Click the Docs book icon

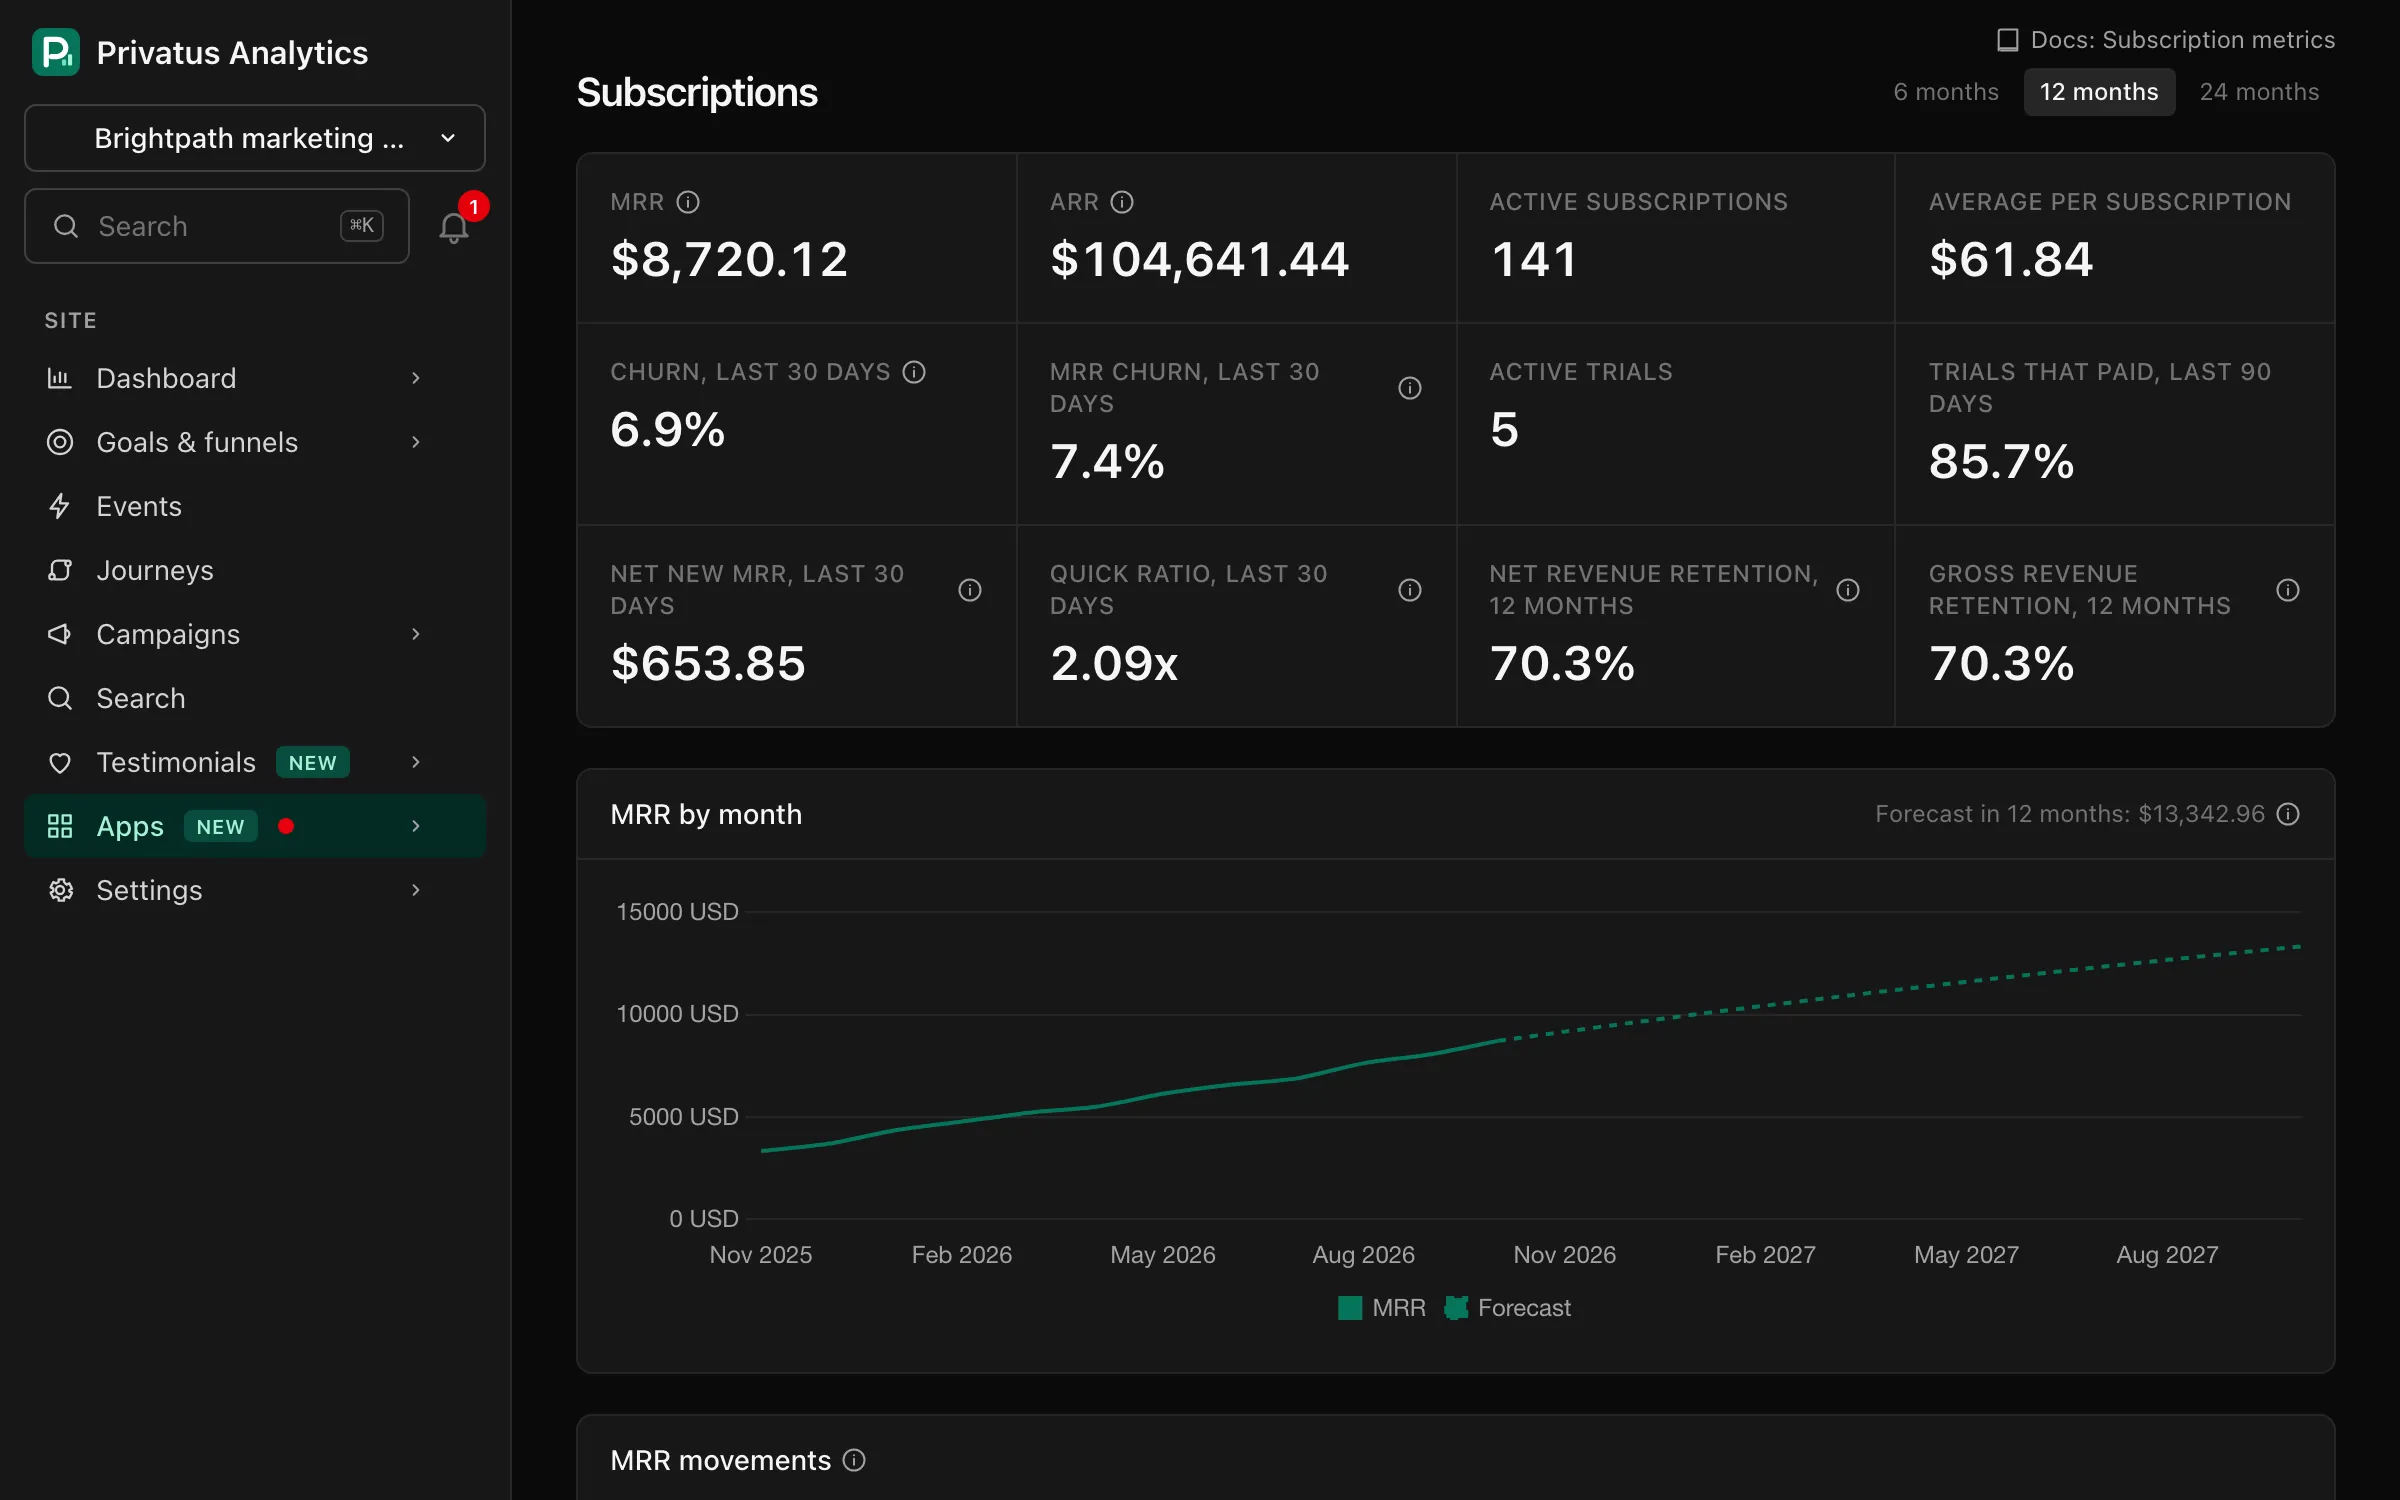pyautogui.click(x=2008, y=40)
